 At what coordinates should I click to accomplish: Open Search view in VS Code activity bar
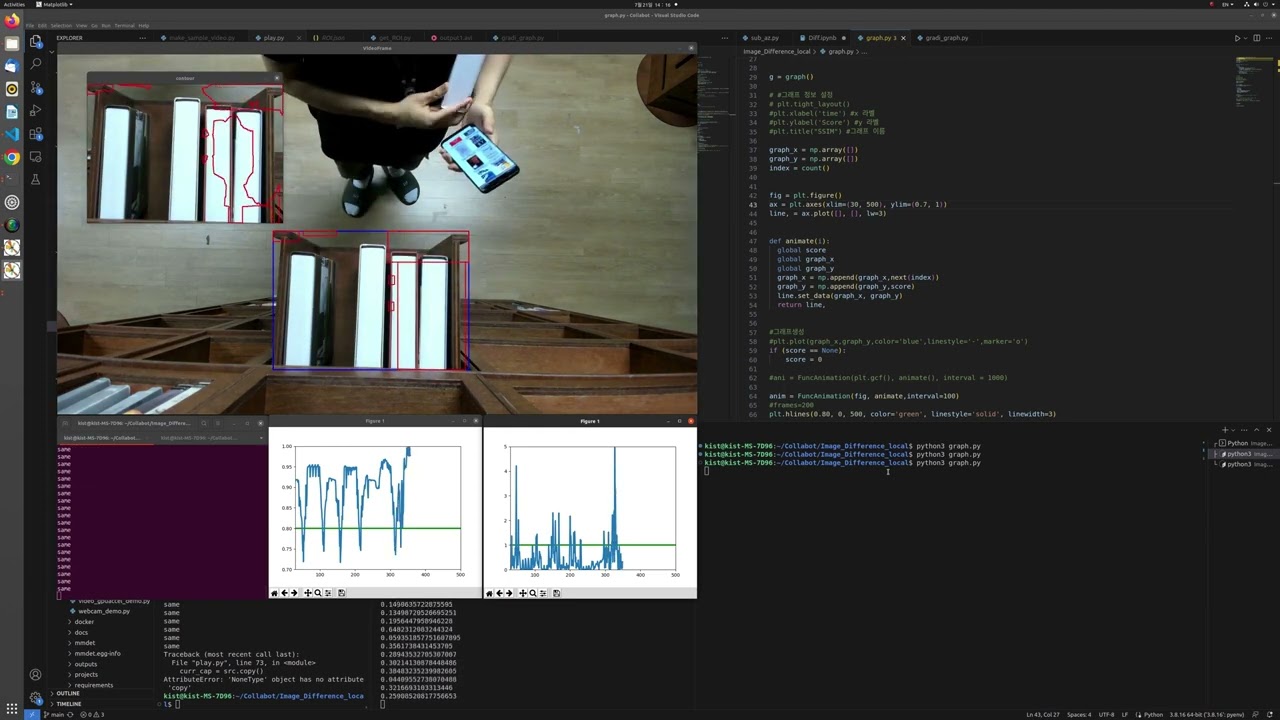(35, 64)
